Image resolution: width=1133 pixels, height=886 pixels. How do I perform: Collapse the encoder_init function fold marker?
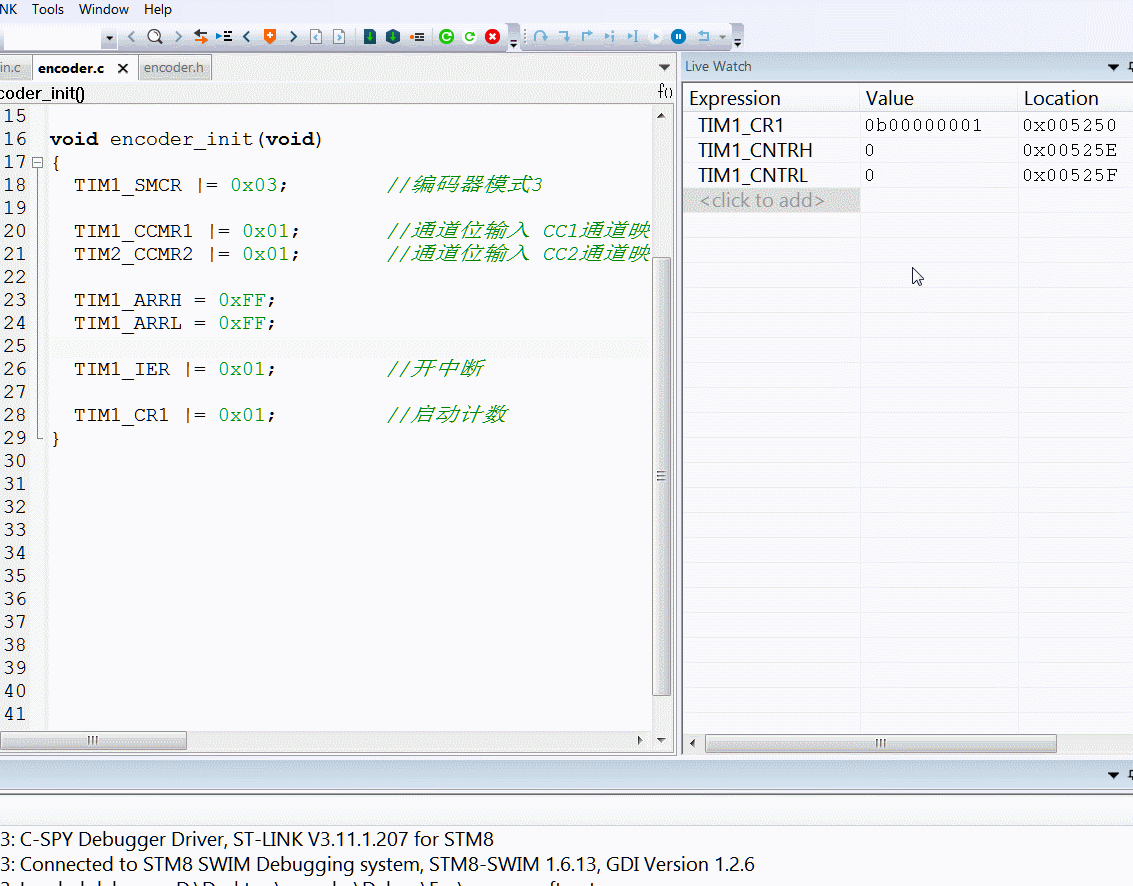click(x=37, y=162)
